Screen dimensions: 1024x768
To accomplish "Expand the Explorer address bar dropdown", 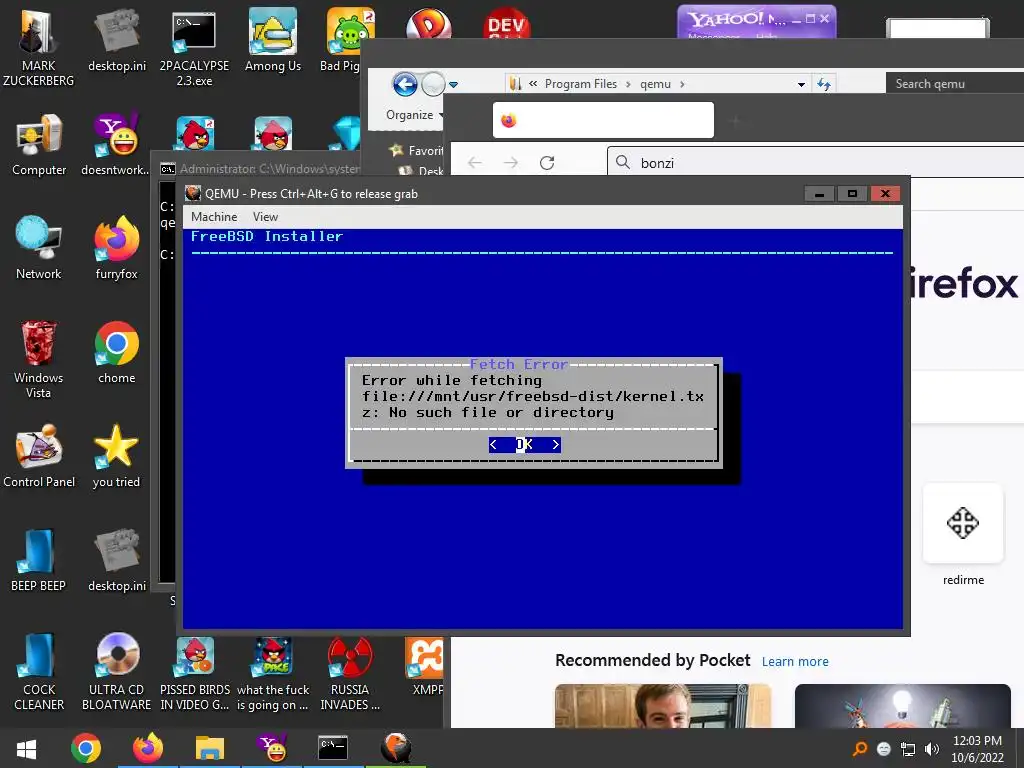I will pyautogui.click(x=801, y=84).
